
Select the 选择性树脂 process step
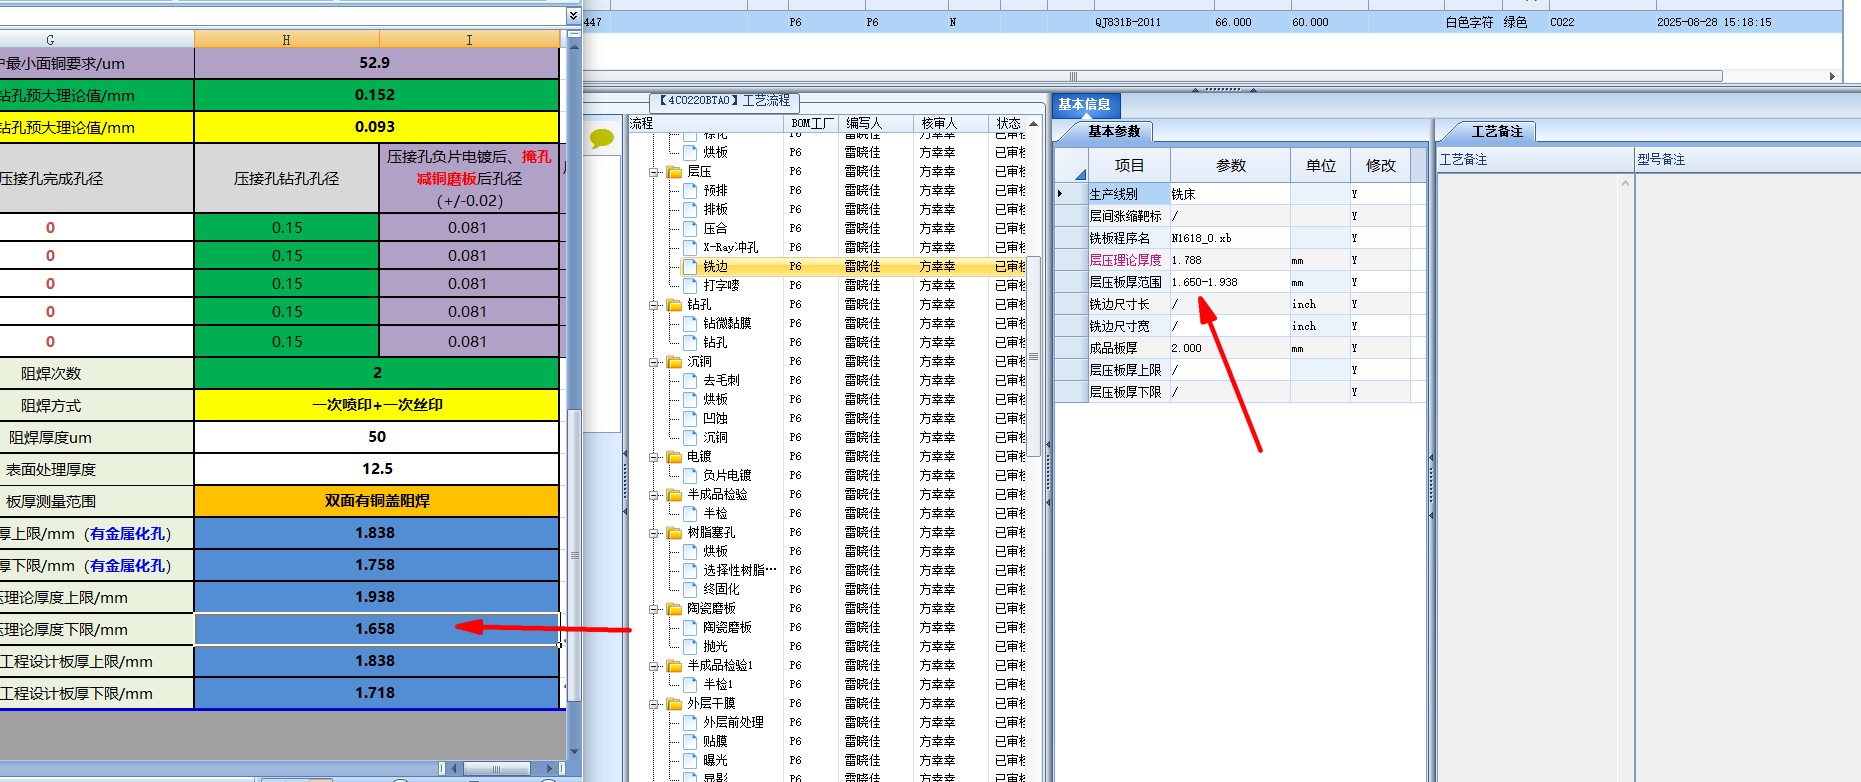point(739,570)
